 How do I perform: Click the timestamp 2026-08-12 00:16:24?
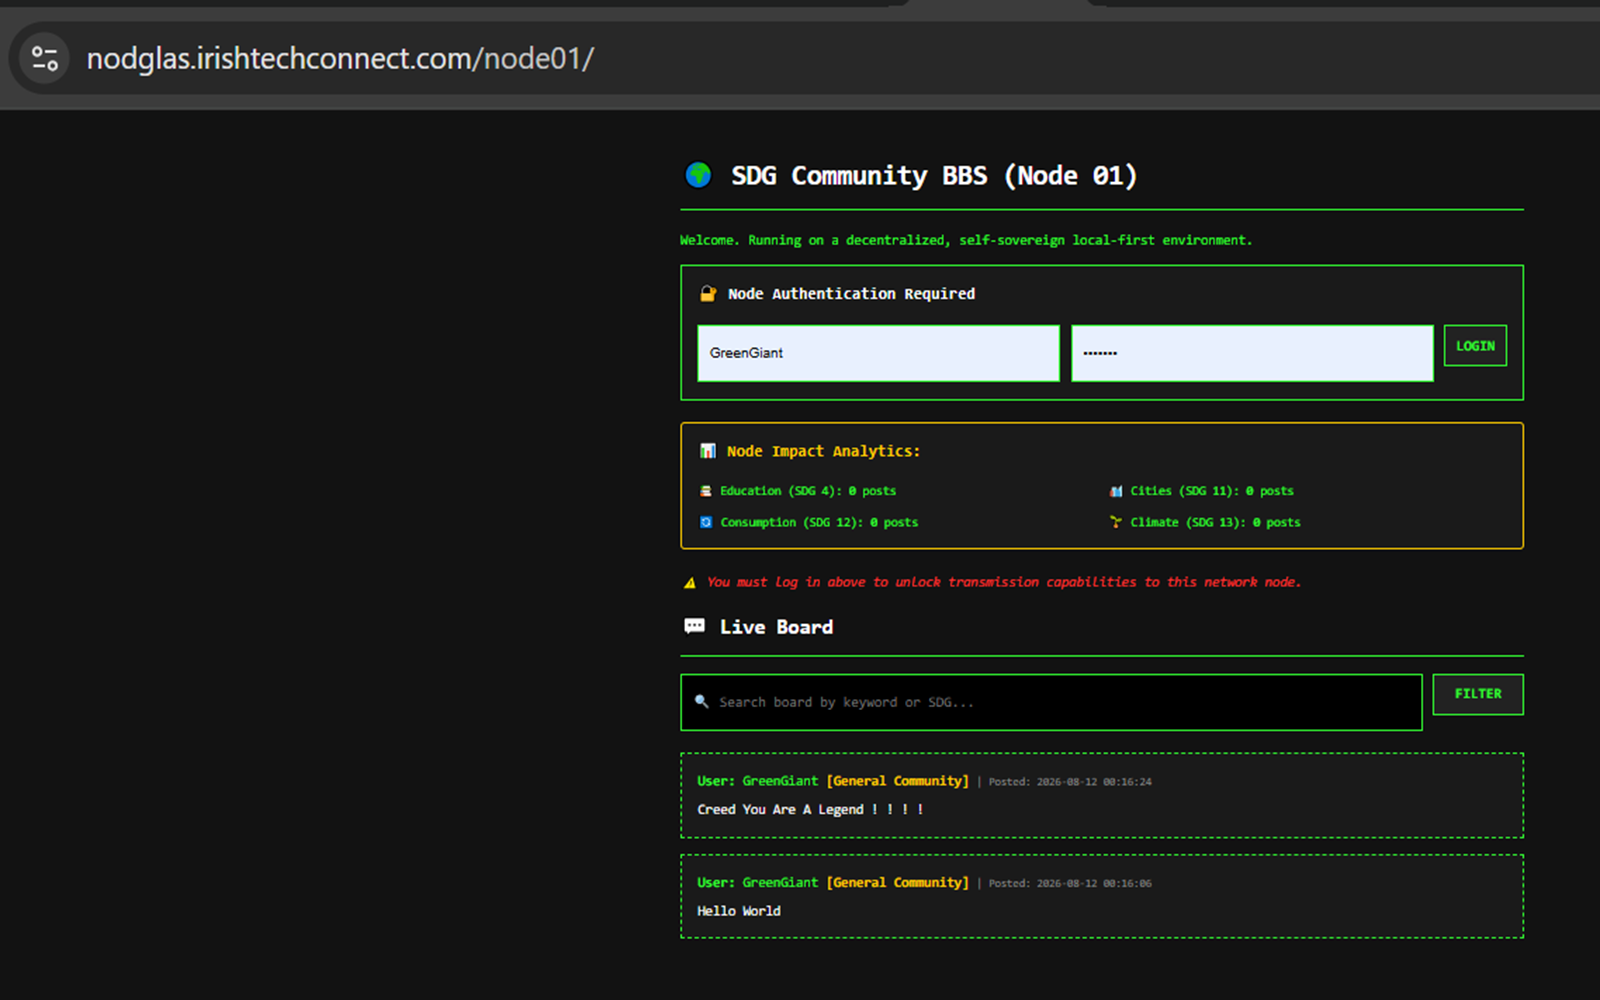1094,782
